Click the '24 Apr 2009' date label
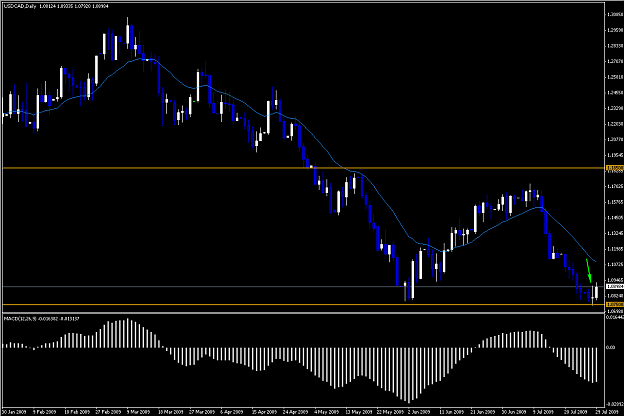625x417 pixels. click(x=295, y=412)
